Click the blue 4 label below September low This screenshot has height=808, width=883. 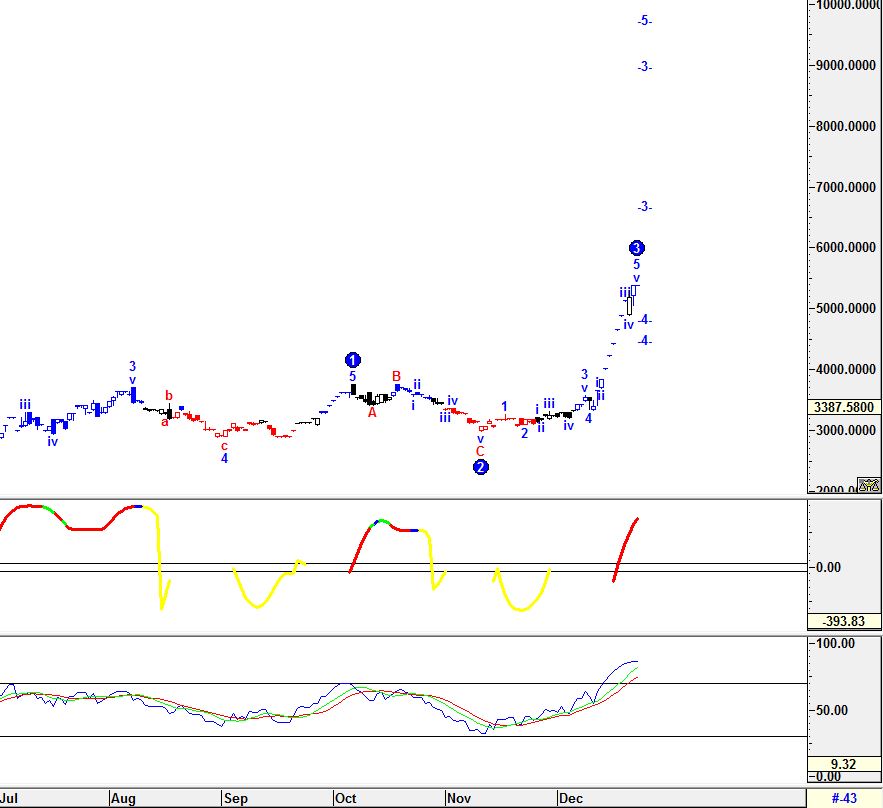point(225,459)
